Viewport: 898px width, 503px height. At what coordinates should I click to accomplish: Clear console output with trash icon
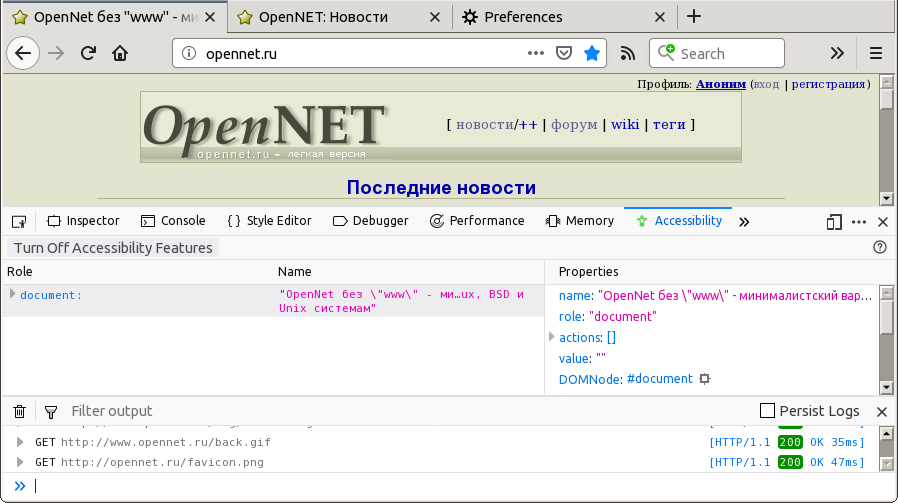coord(19,411)
